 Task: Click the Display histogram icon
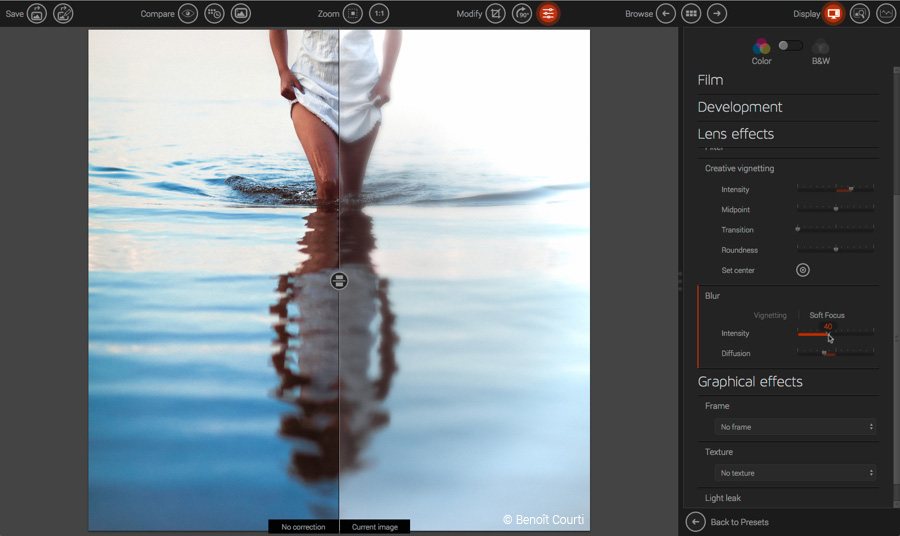click(x=886, y=13)
